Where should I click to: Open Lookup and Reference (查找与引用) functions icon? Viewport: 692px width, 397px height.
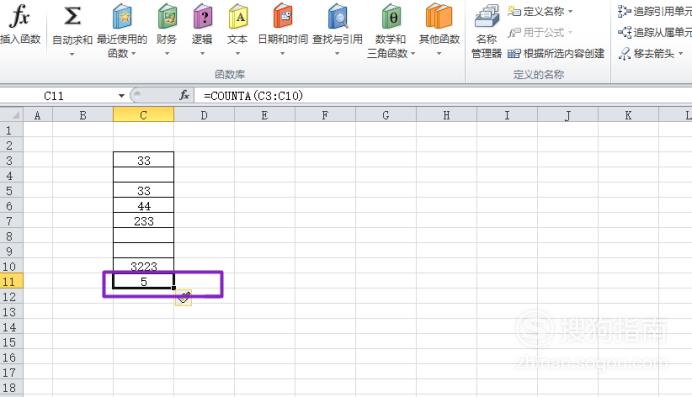pos(338,17)
